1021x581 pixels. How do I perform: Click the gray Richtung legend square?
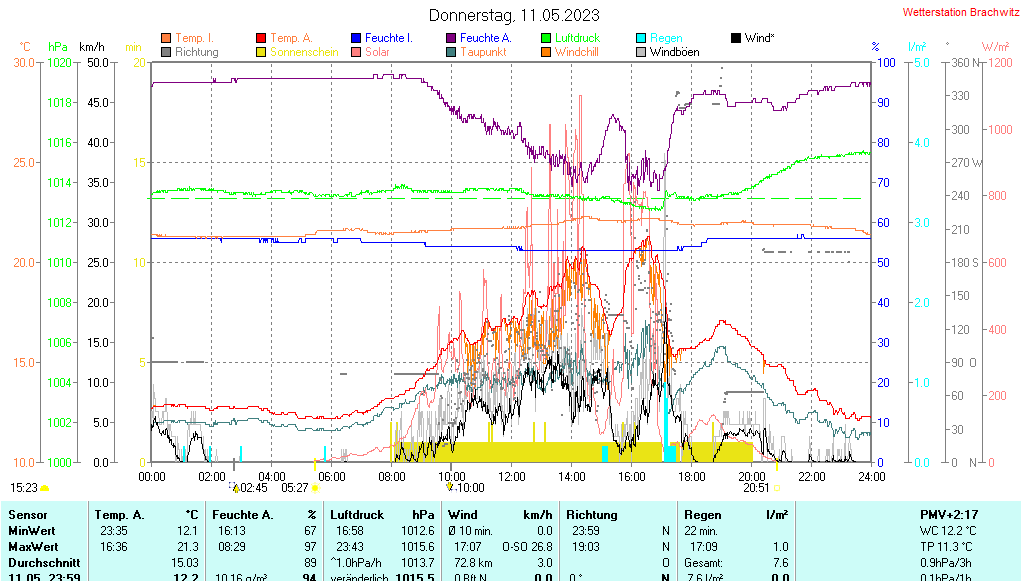pyautogui.click(x=166, y=52)
